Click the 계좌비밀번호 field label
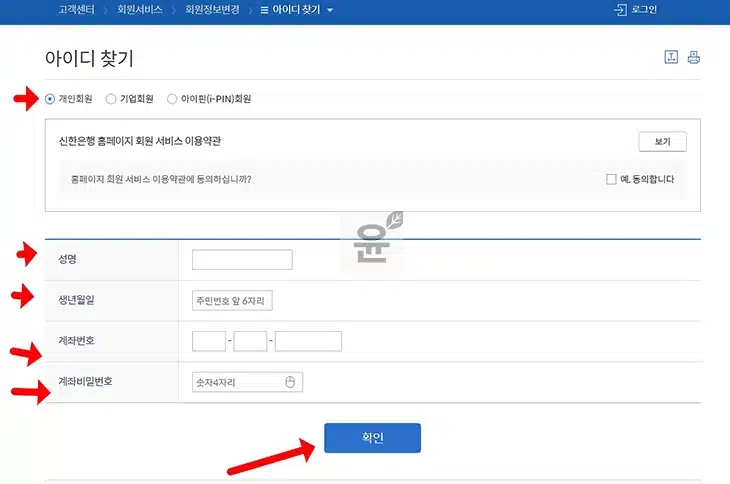The height and width of the screenshot is (484, 730). (x=85, y=382)
